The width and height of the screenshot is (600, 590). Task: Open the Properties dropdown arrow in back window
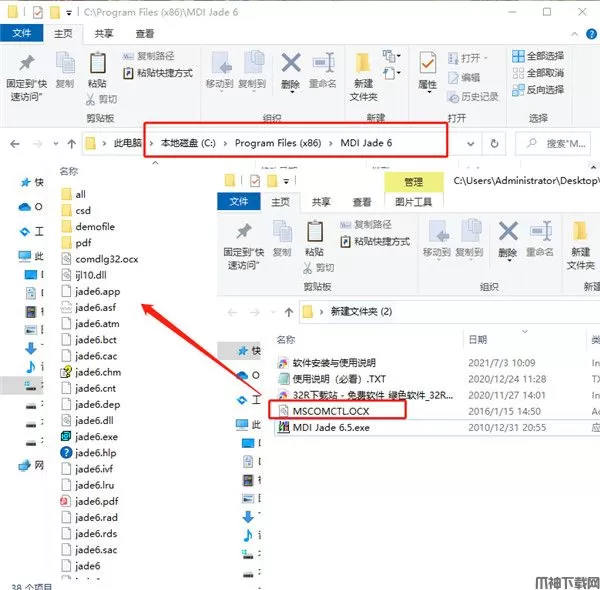pos(429,92)
